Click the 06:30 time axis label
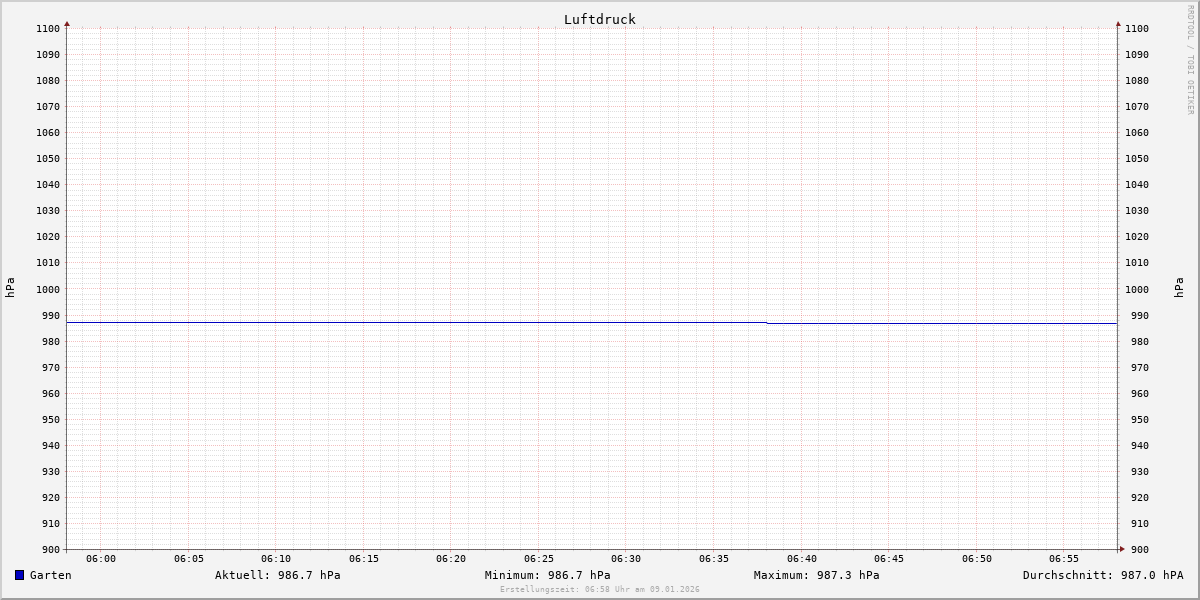Screen dimensions: 1200x600 [626, 559]
